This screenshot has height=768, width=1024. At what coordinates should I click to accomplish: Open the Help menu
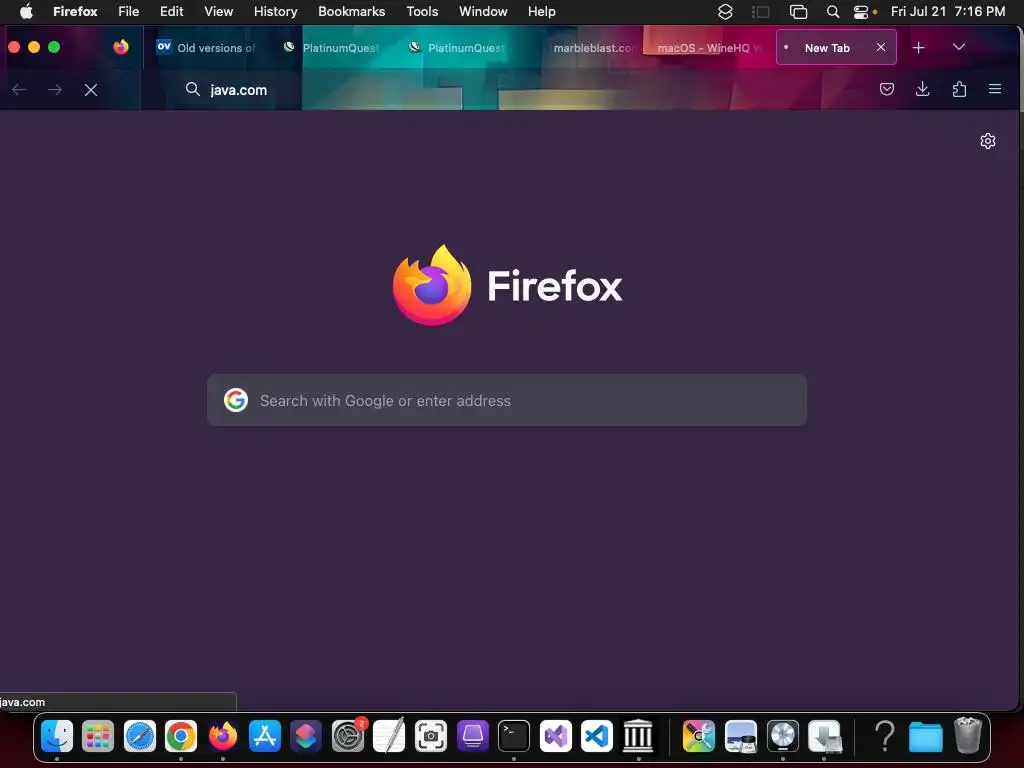(541, 12)
